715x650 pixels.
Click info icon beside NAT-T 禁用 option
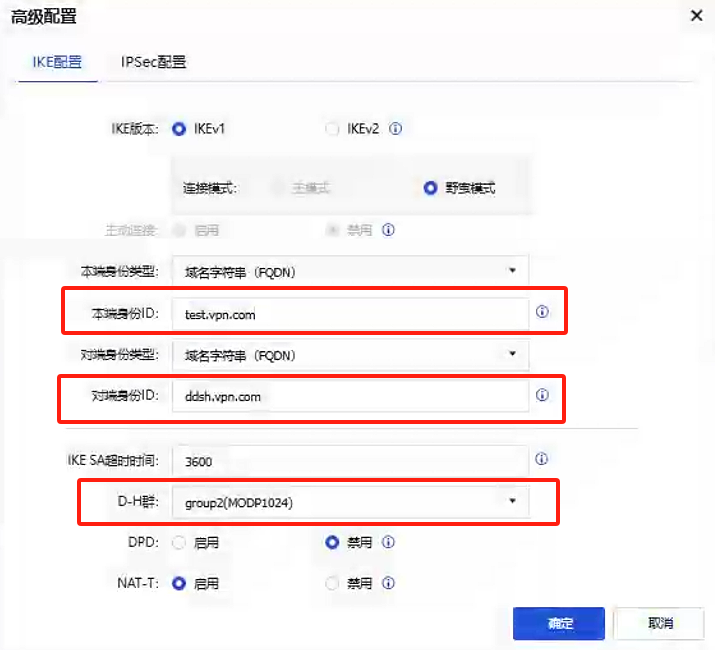pos(388,583)
